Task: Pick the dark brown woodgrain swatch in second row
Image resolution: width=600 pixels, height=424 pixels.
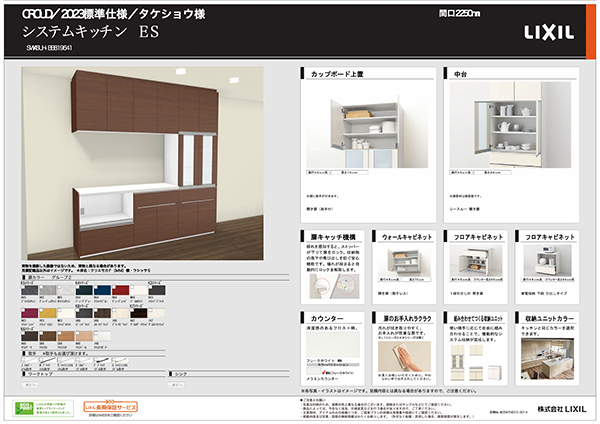Action: click(103, 313)
